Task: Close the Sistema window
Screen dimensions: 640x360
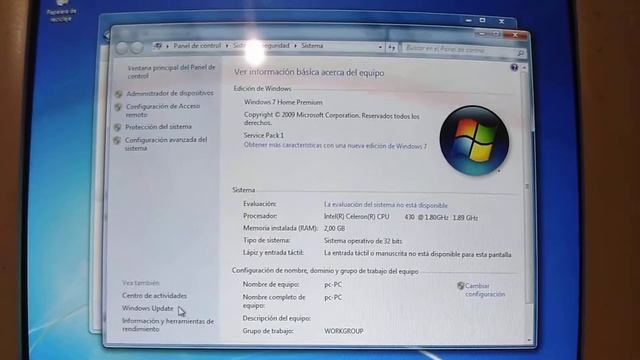Action: pyautogui.click(x=515, y=35)
